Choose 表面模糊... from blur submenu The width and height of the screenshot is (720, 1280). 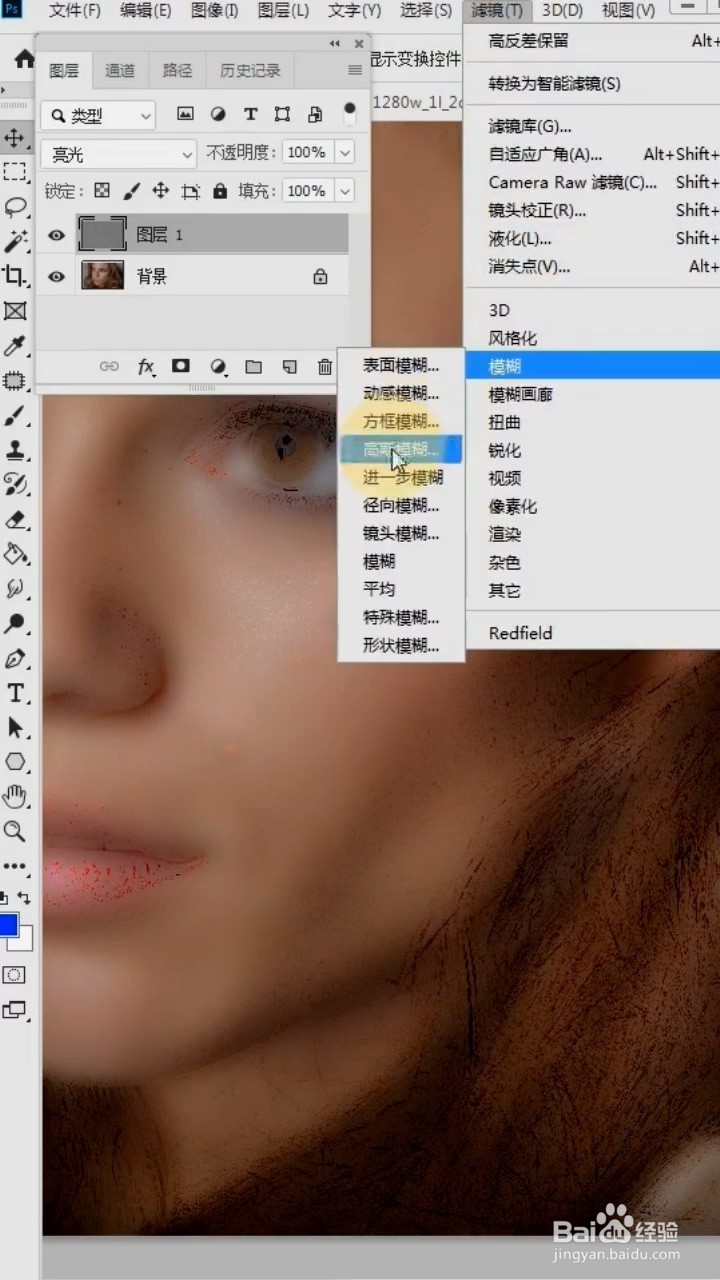401,365
